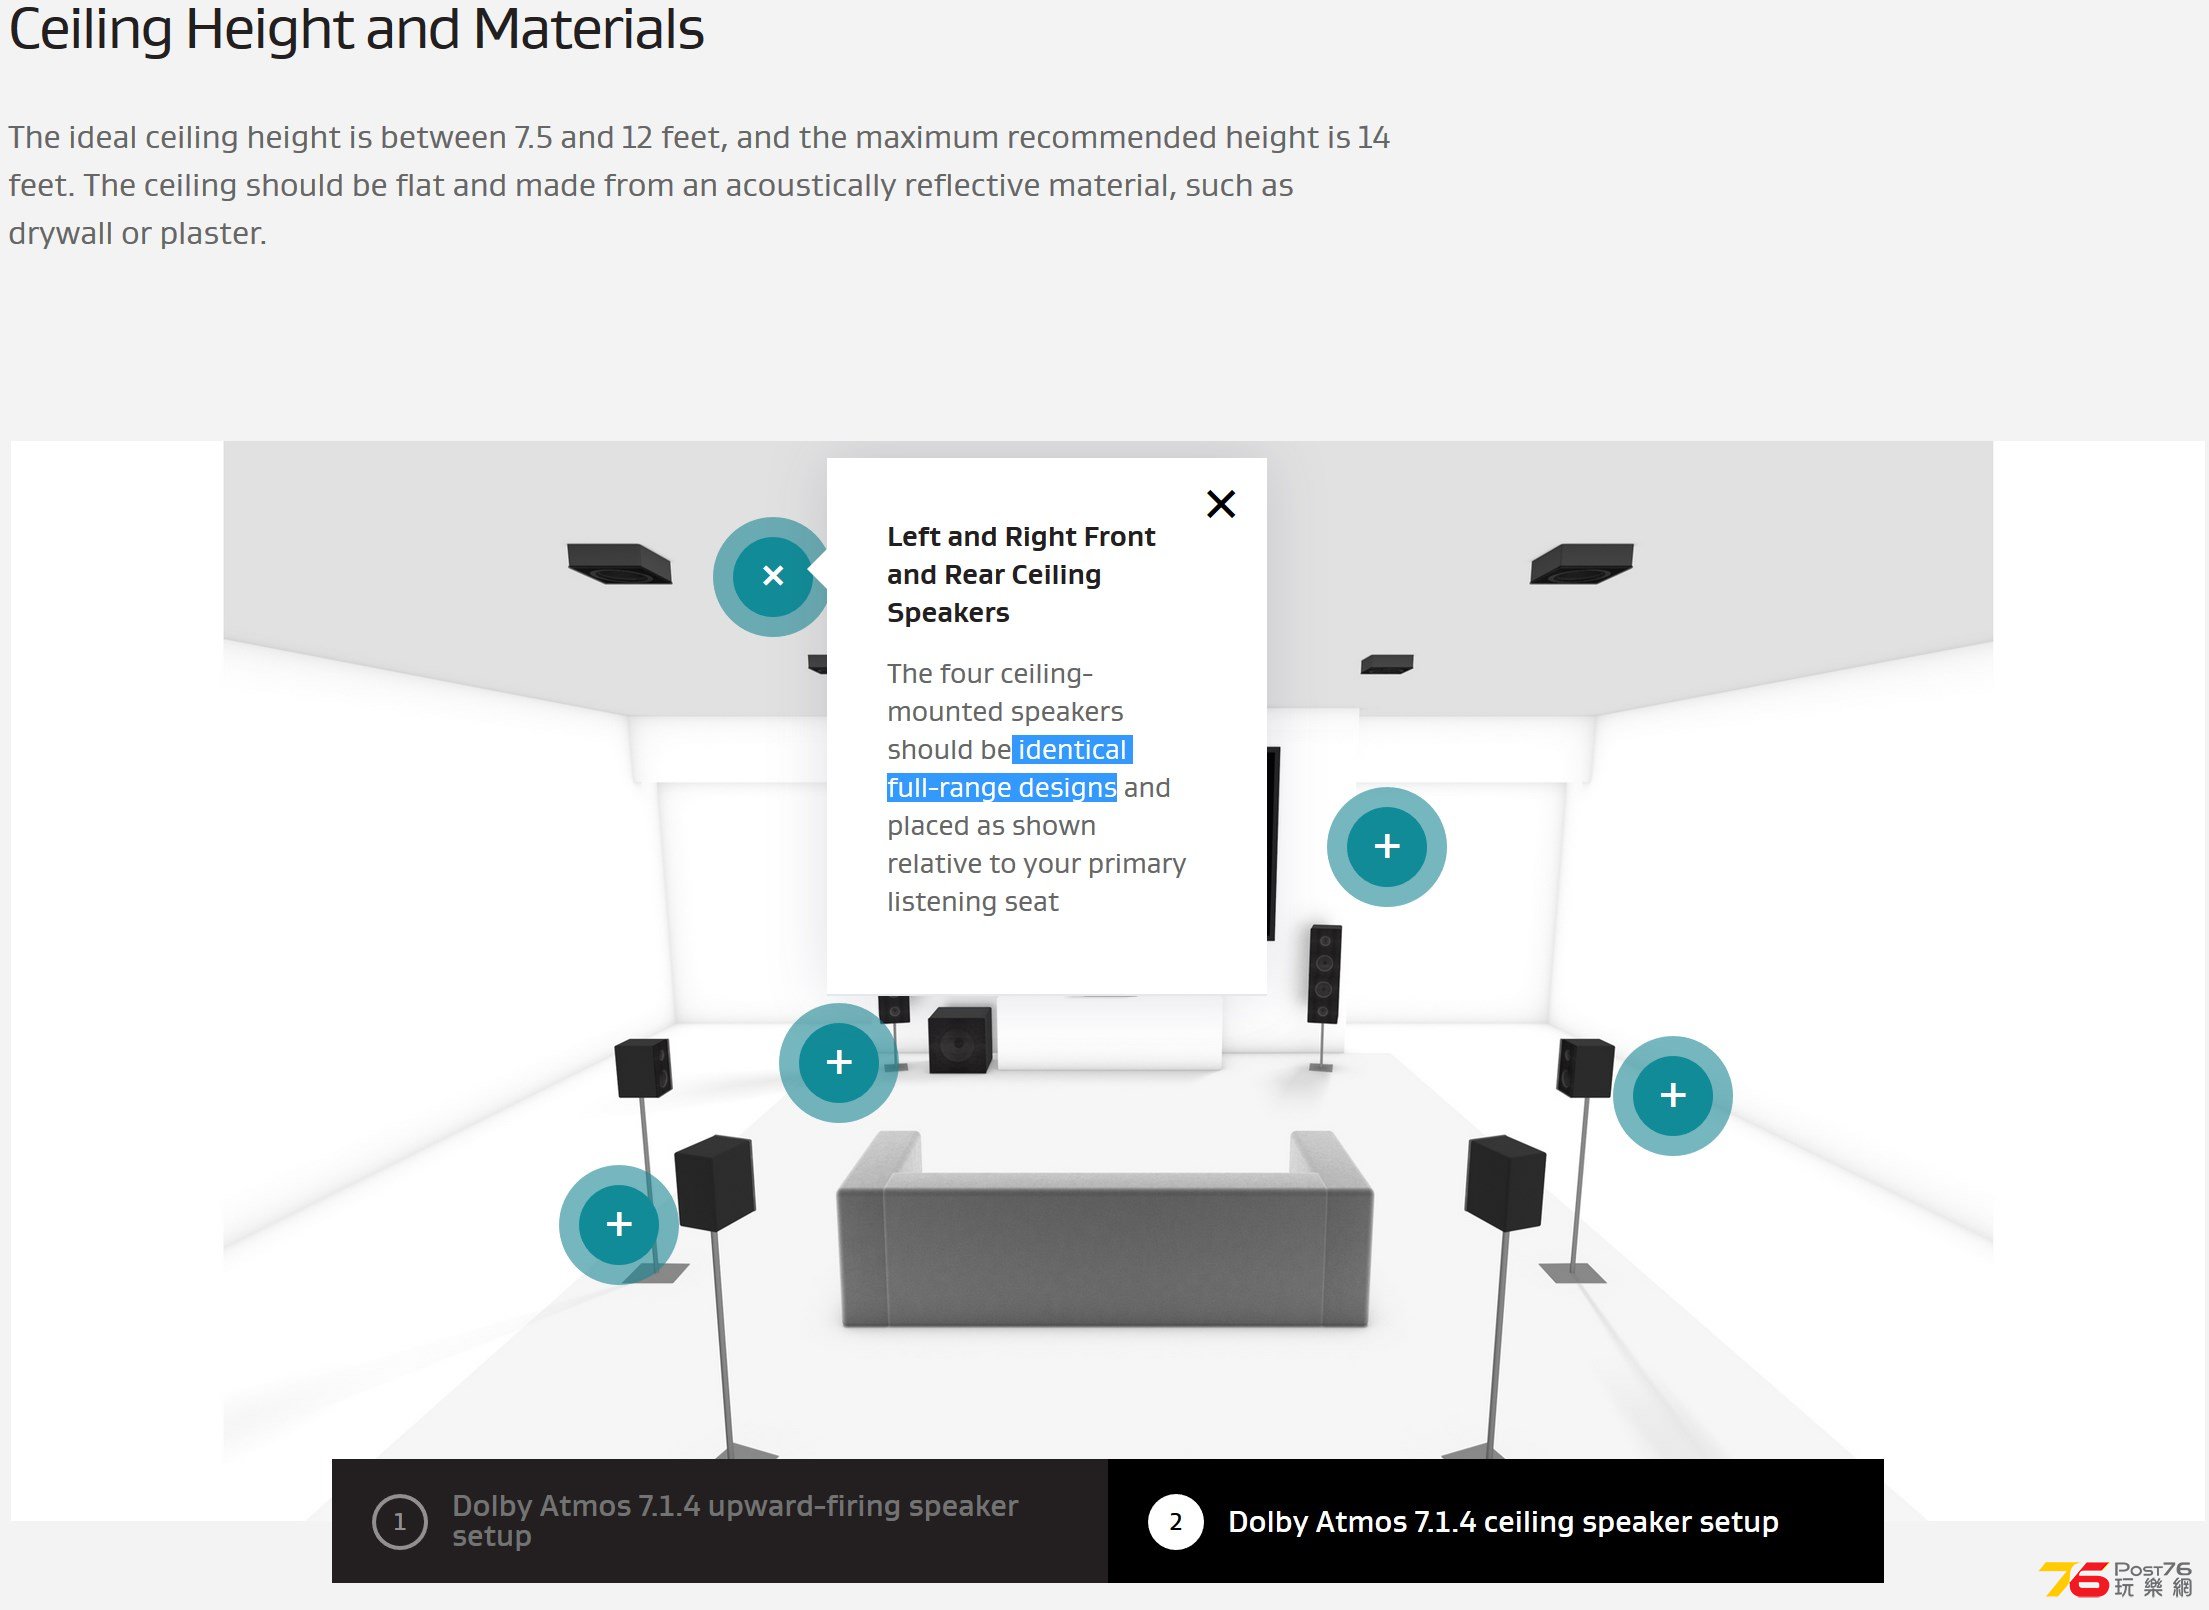This screenshot has height=1610, width=2209.
Task: Open hotspot at left rear speaker stand
Action: 618,1224
